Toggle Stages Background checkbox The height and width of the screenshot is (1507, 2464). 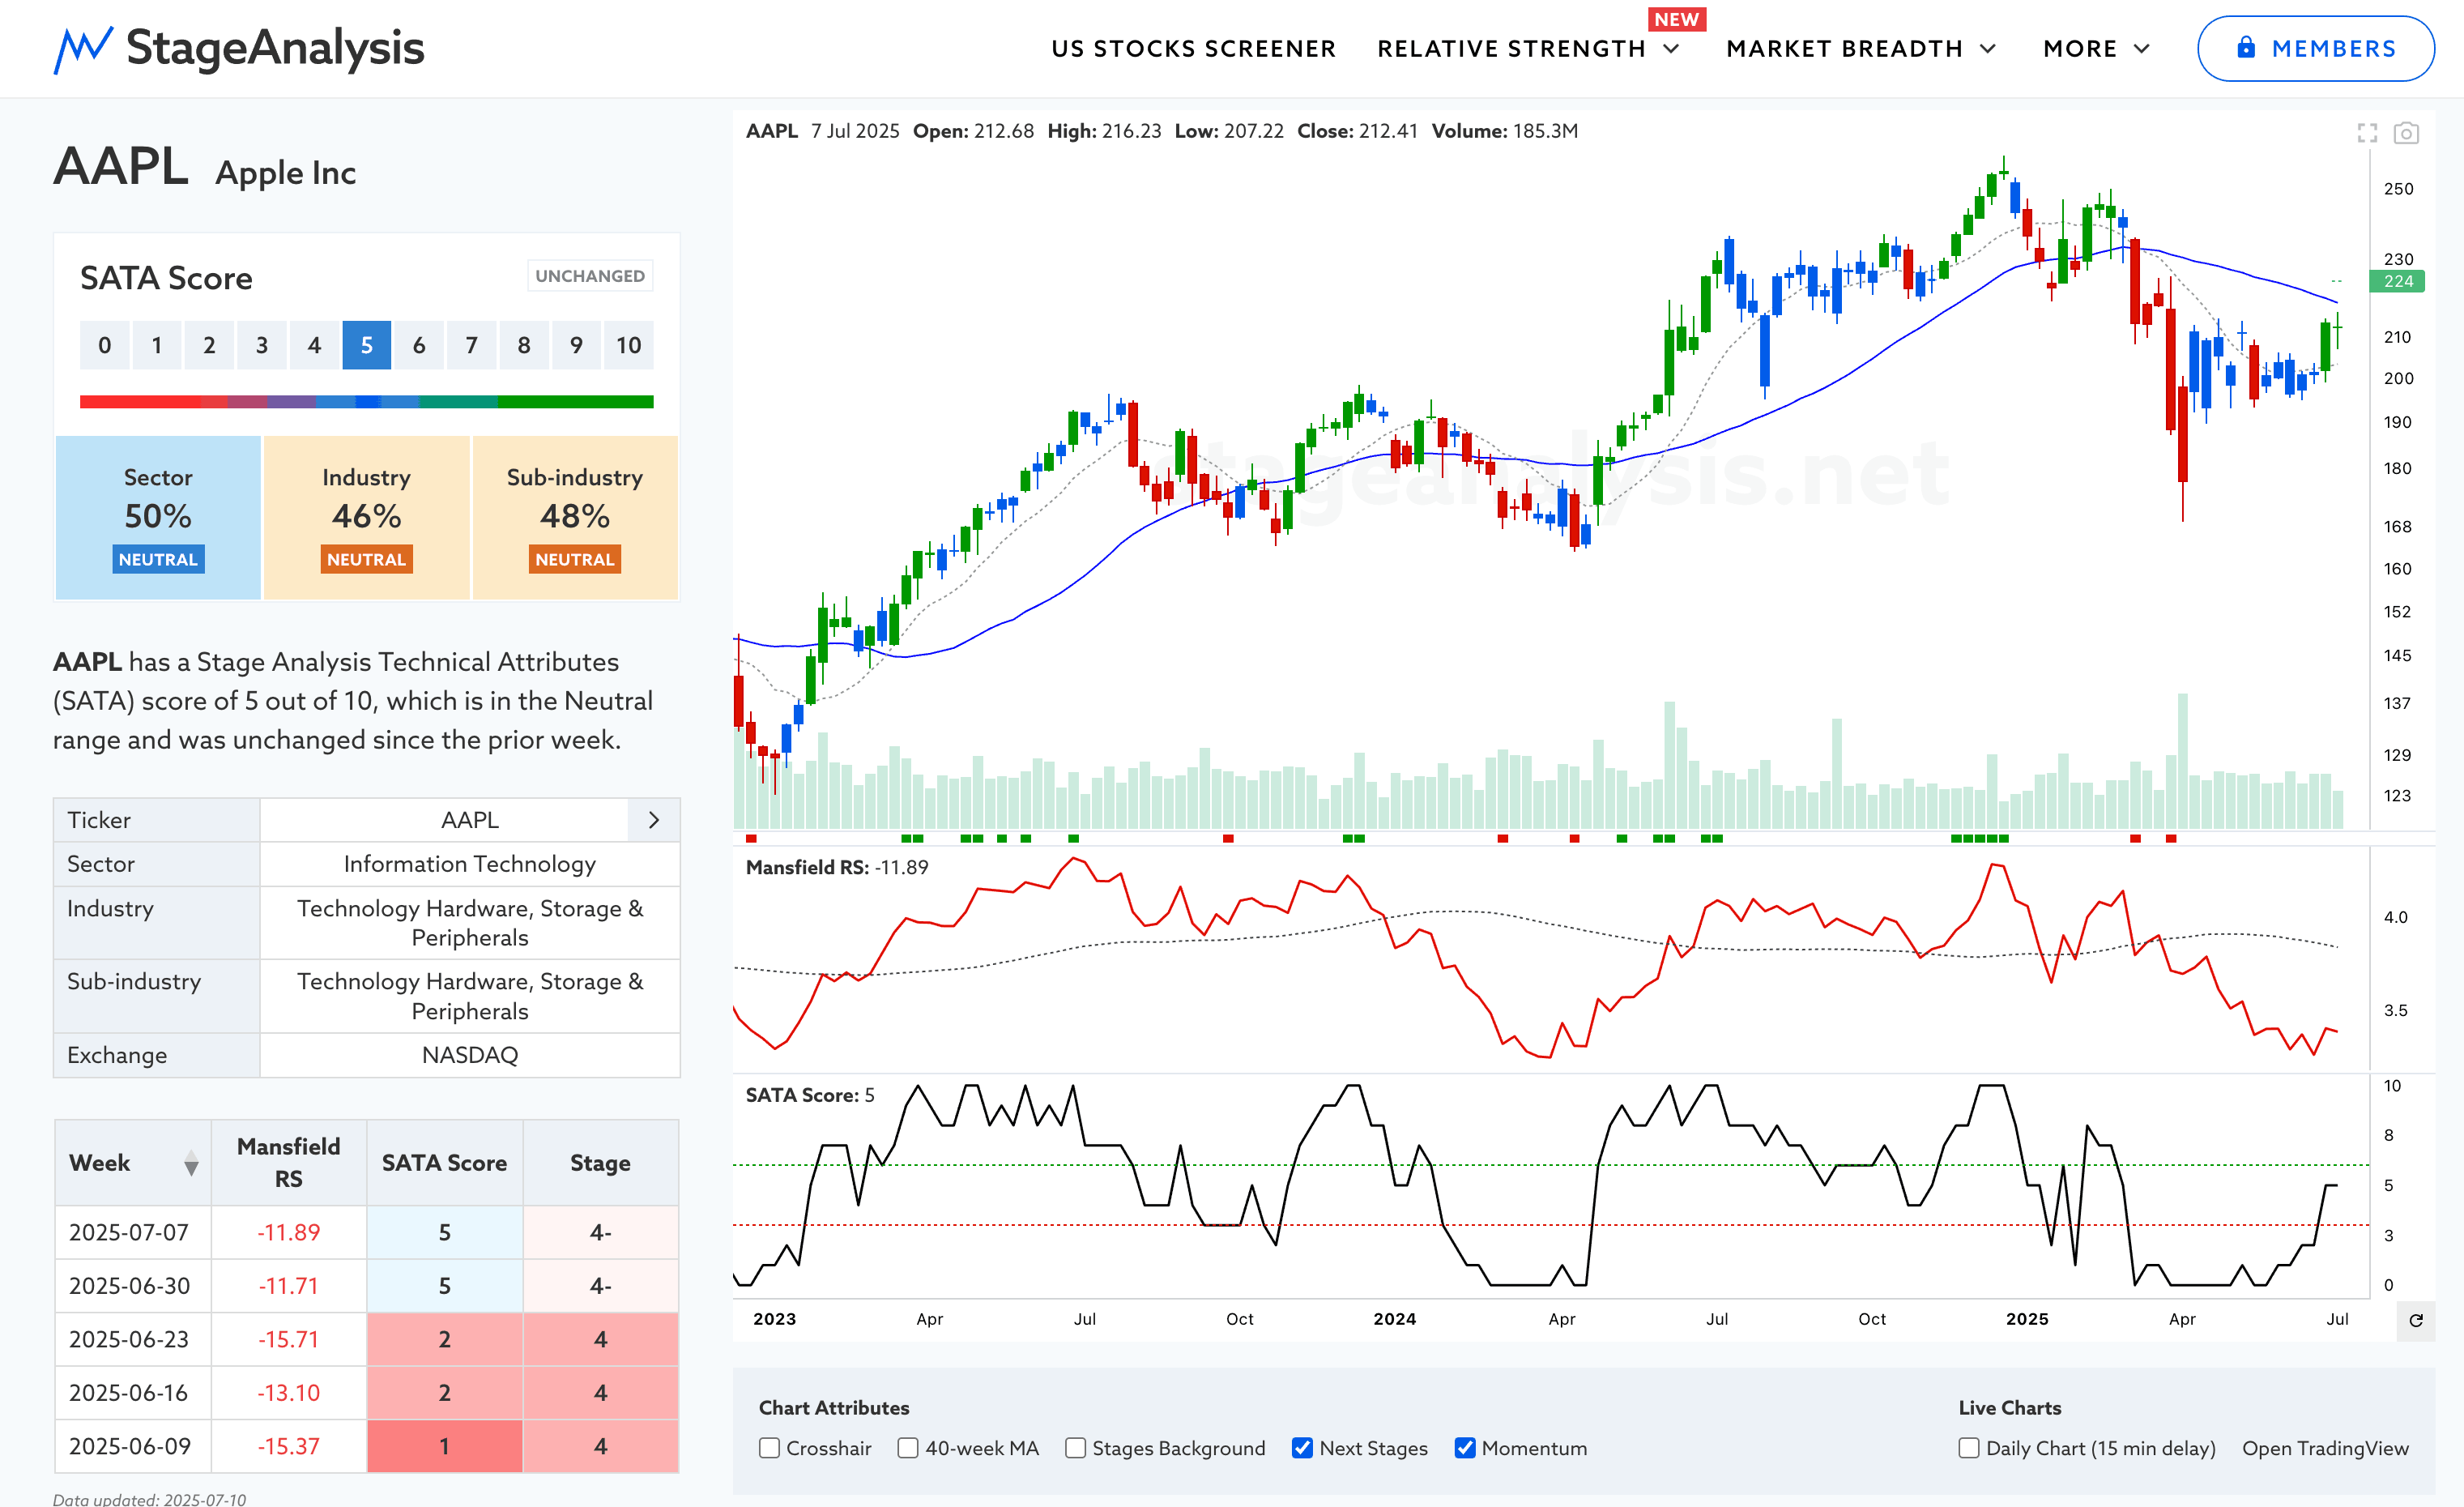[1075, 1448]
